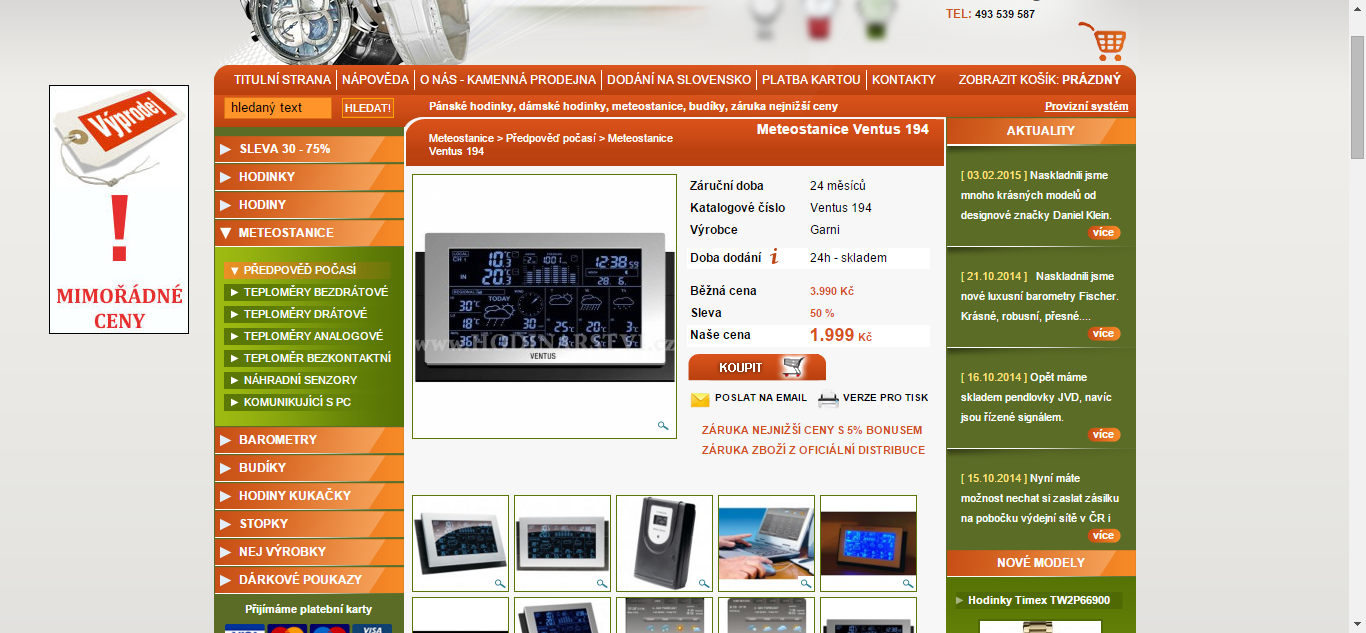Click the KOUPIT buy button
This screenshot has width=1366, height=633.
coord(757,367)
